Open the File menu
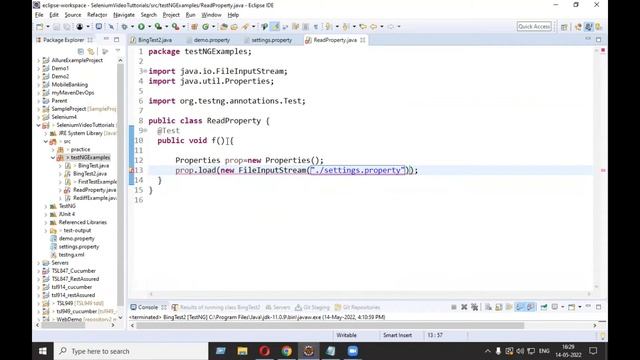This screenshot has width=640, height=360. click(39, 15)
